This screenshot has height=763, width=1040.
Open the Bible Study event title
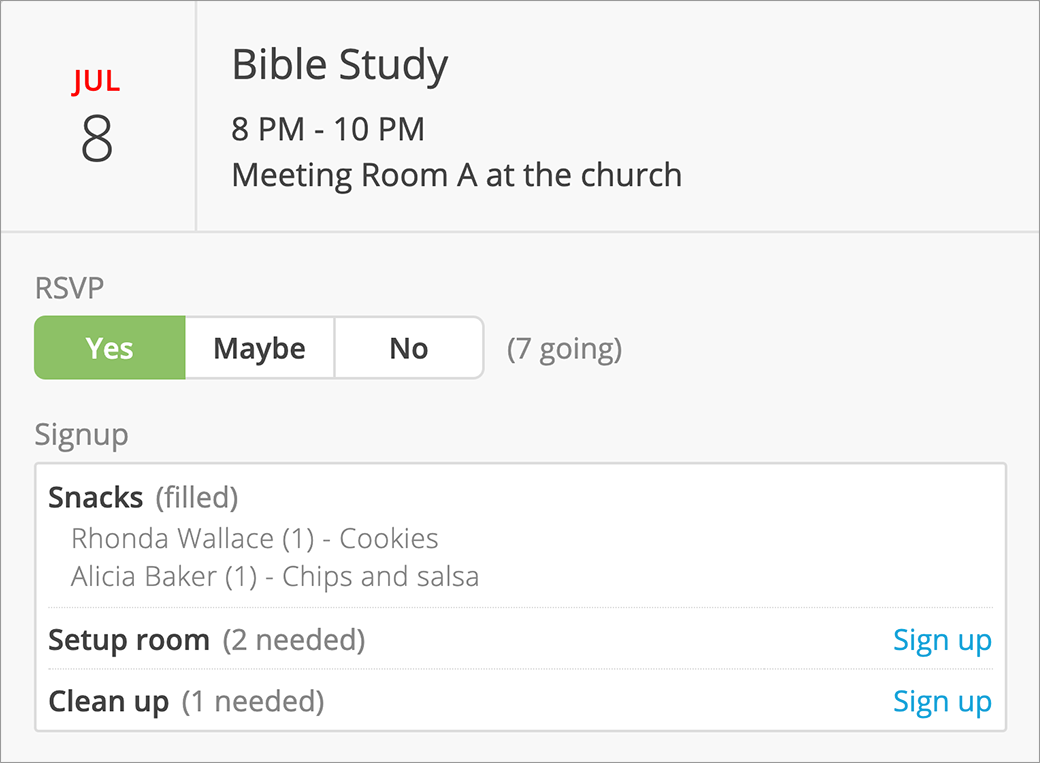click(x=340, y=66)
